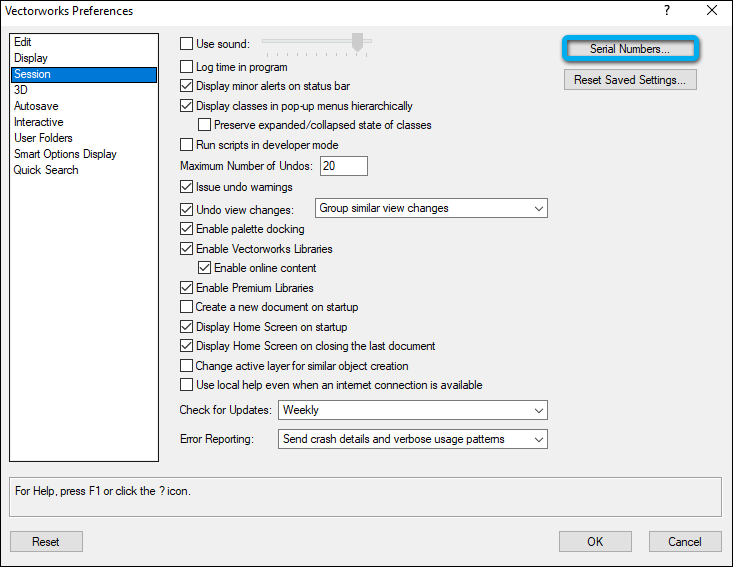Uncheck Display Home Screen on closing last document

(187, 346)
